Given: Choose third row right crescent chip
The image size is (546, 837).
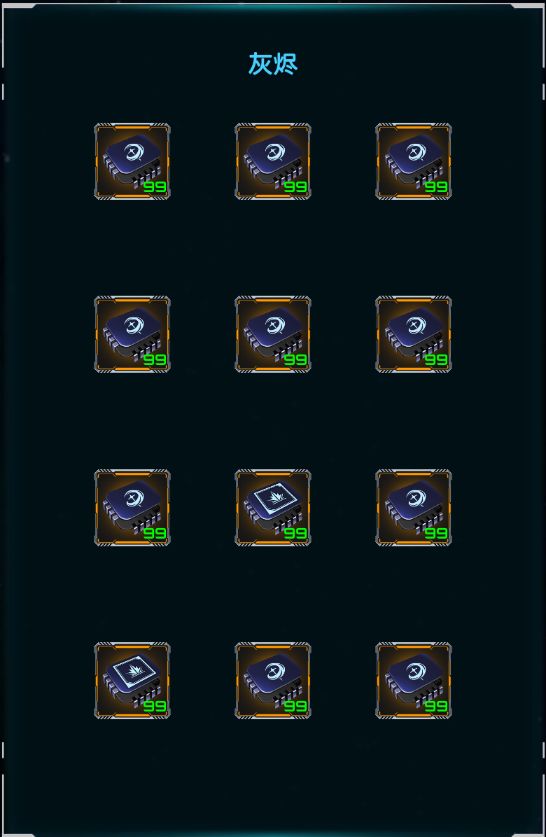Looking at the screenshot, I should (414, 508).
